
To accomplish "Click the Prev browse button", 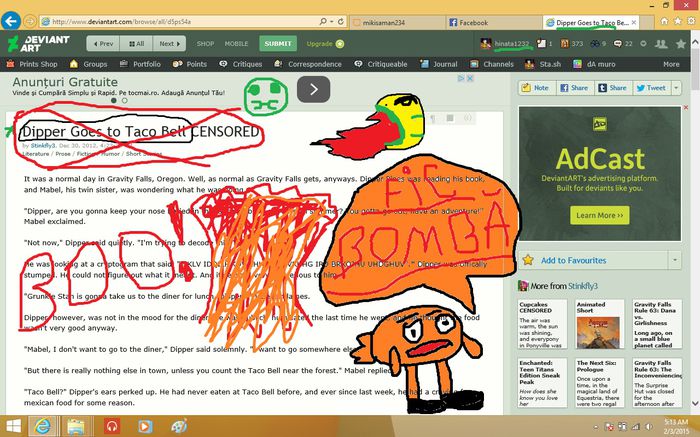I will 103,43.
